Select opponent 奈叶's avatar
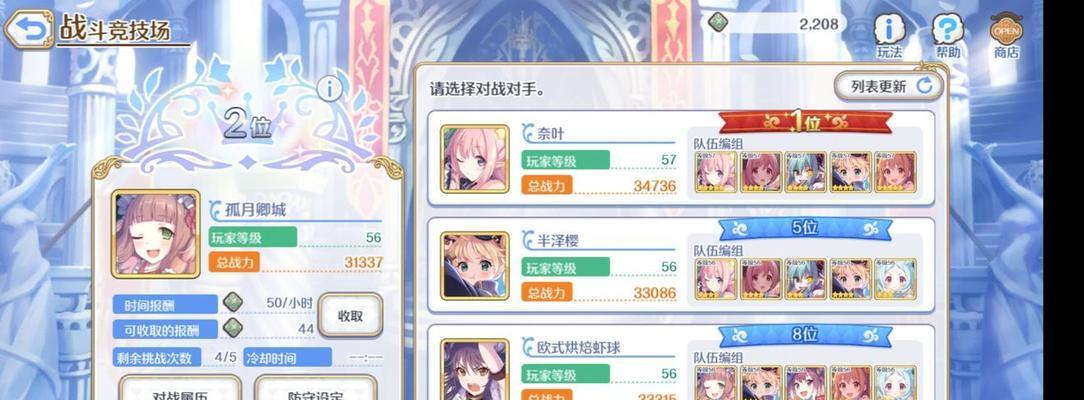 click(475, 158)
